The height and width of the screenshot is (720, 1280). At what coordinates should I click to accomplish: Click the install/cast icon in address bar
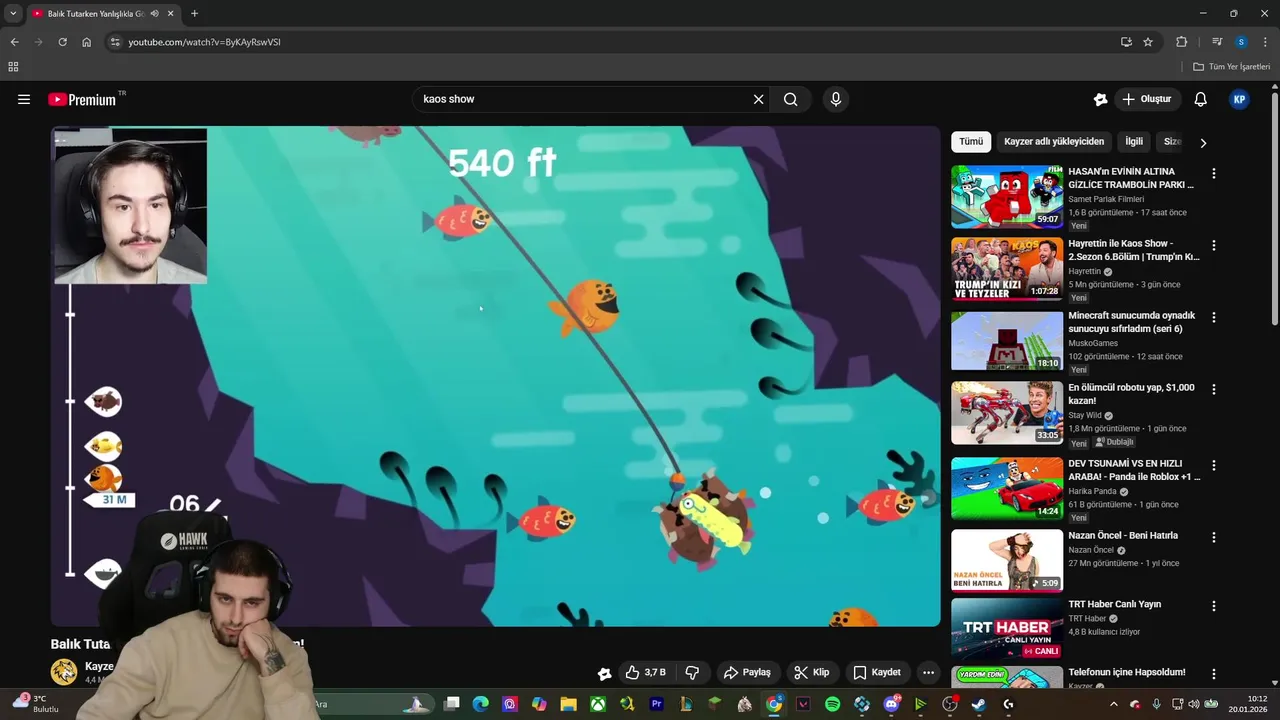click(1126, 42)
